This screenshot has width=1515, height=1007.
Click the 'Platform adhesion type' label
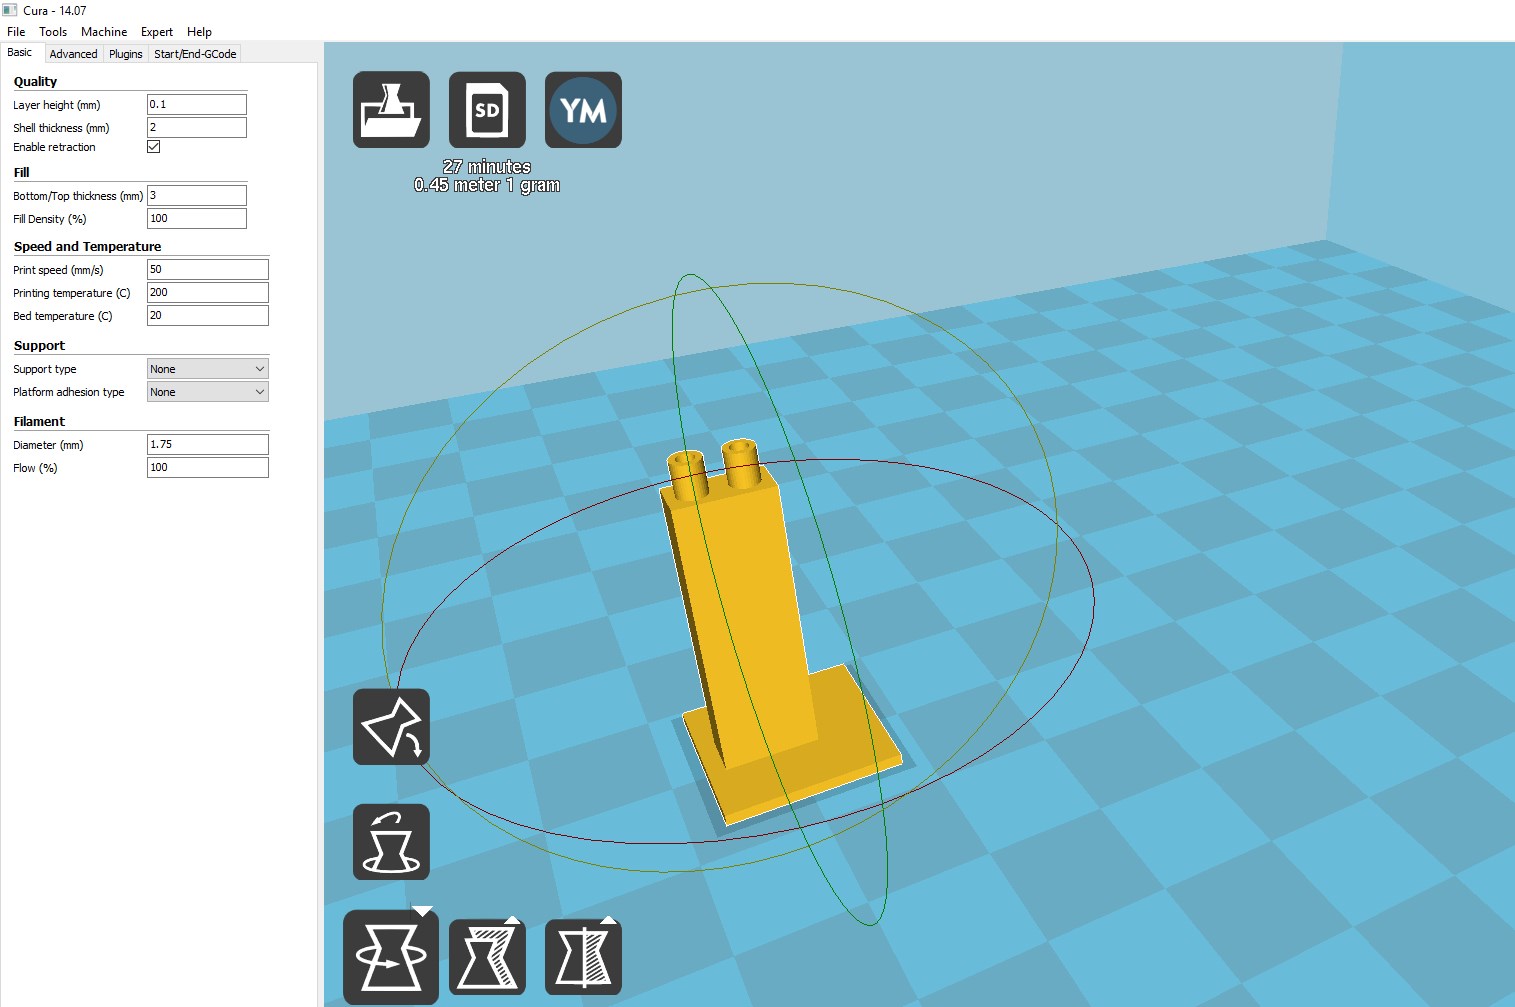(x=69, y=392)
